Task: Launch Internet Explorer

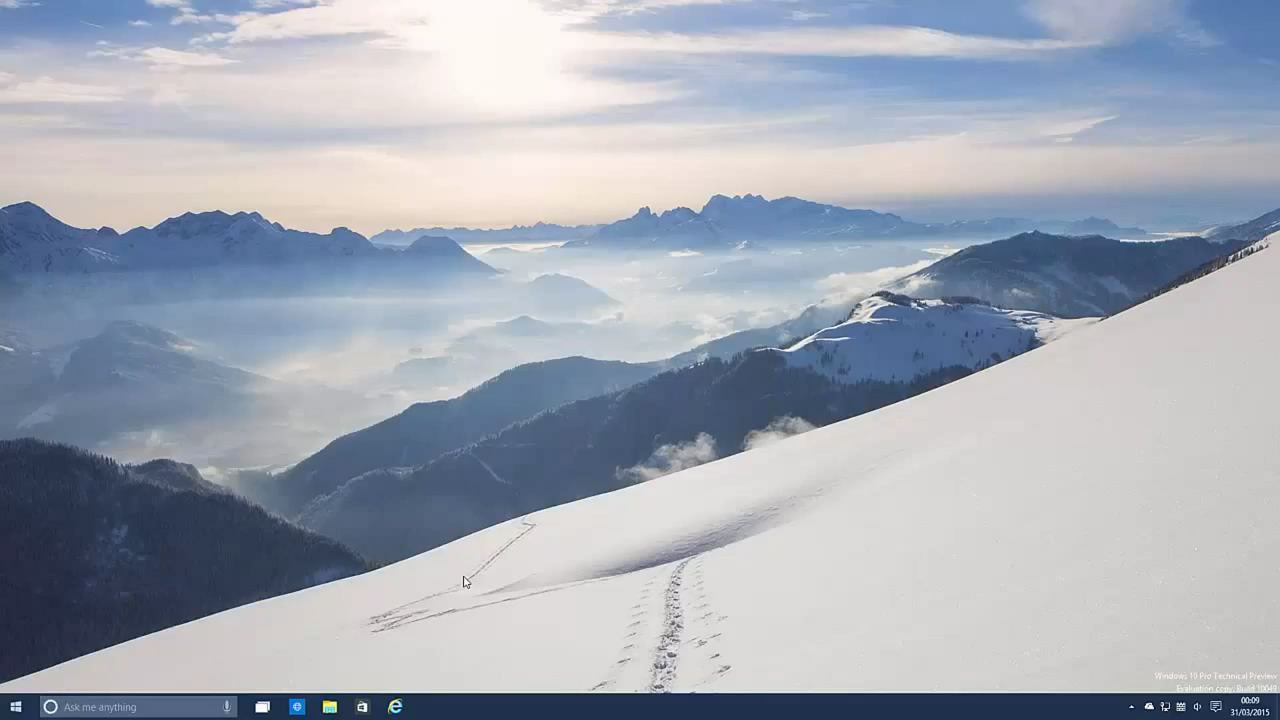Action: pos(396,707)
